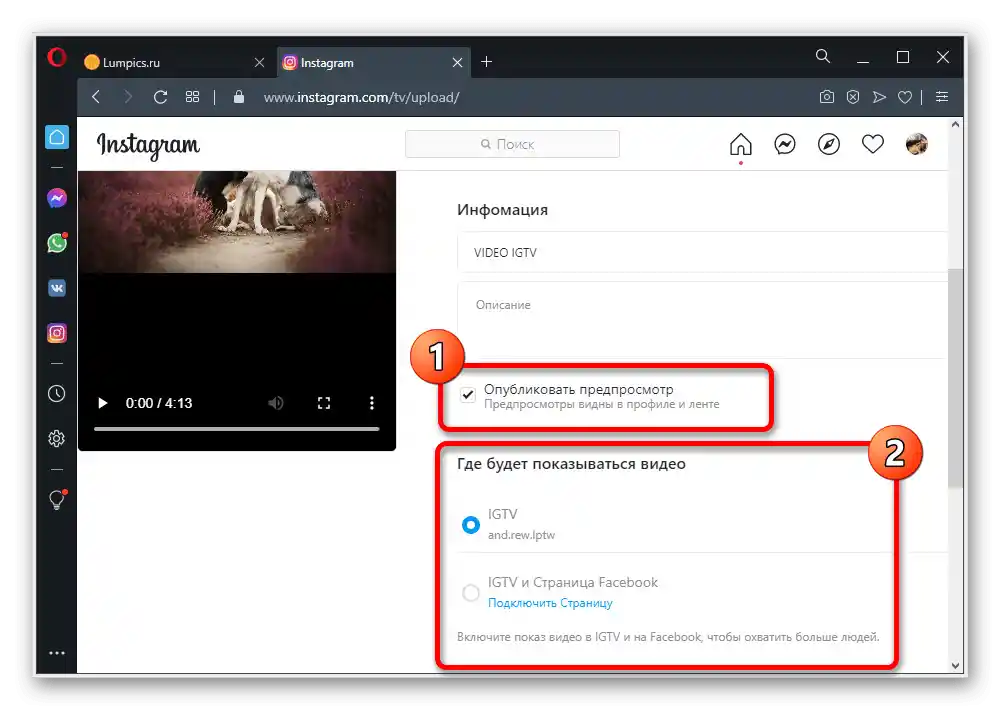Image resolution: width=1000 pixels, height=710 pixels.
Task: Click the site security padlock
Action: (239, 97)
